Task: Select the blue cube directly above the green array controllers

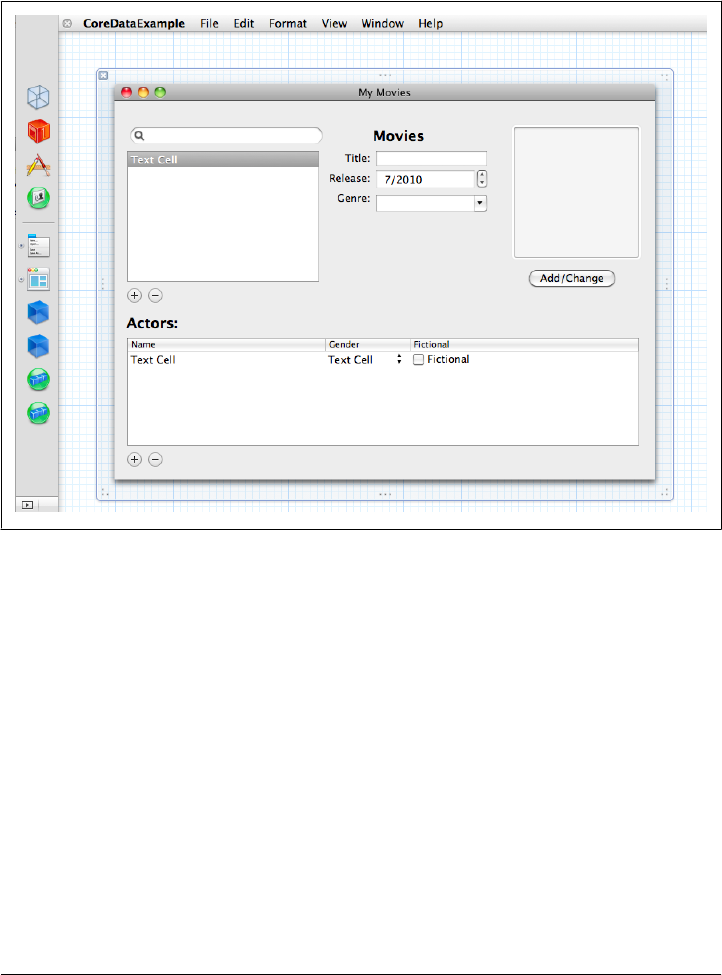Action: (x=38, y=346)
